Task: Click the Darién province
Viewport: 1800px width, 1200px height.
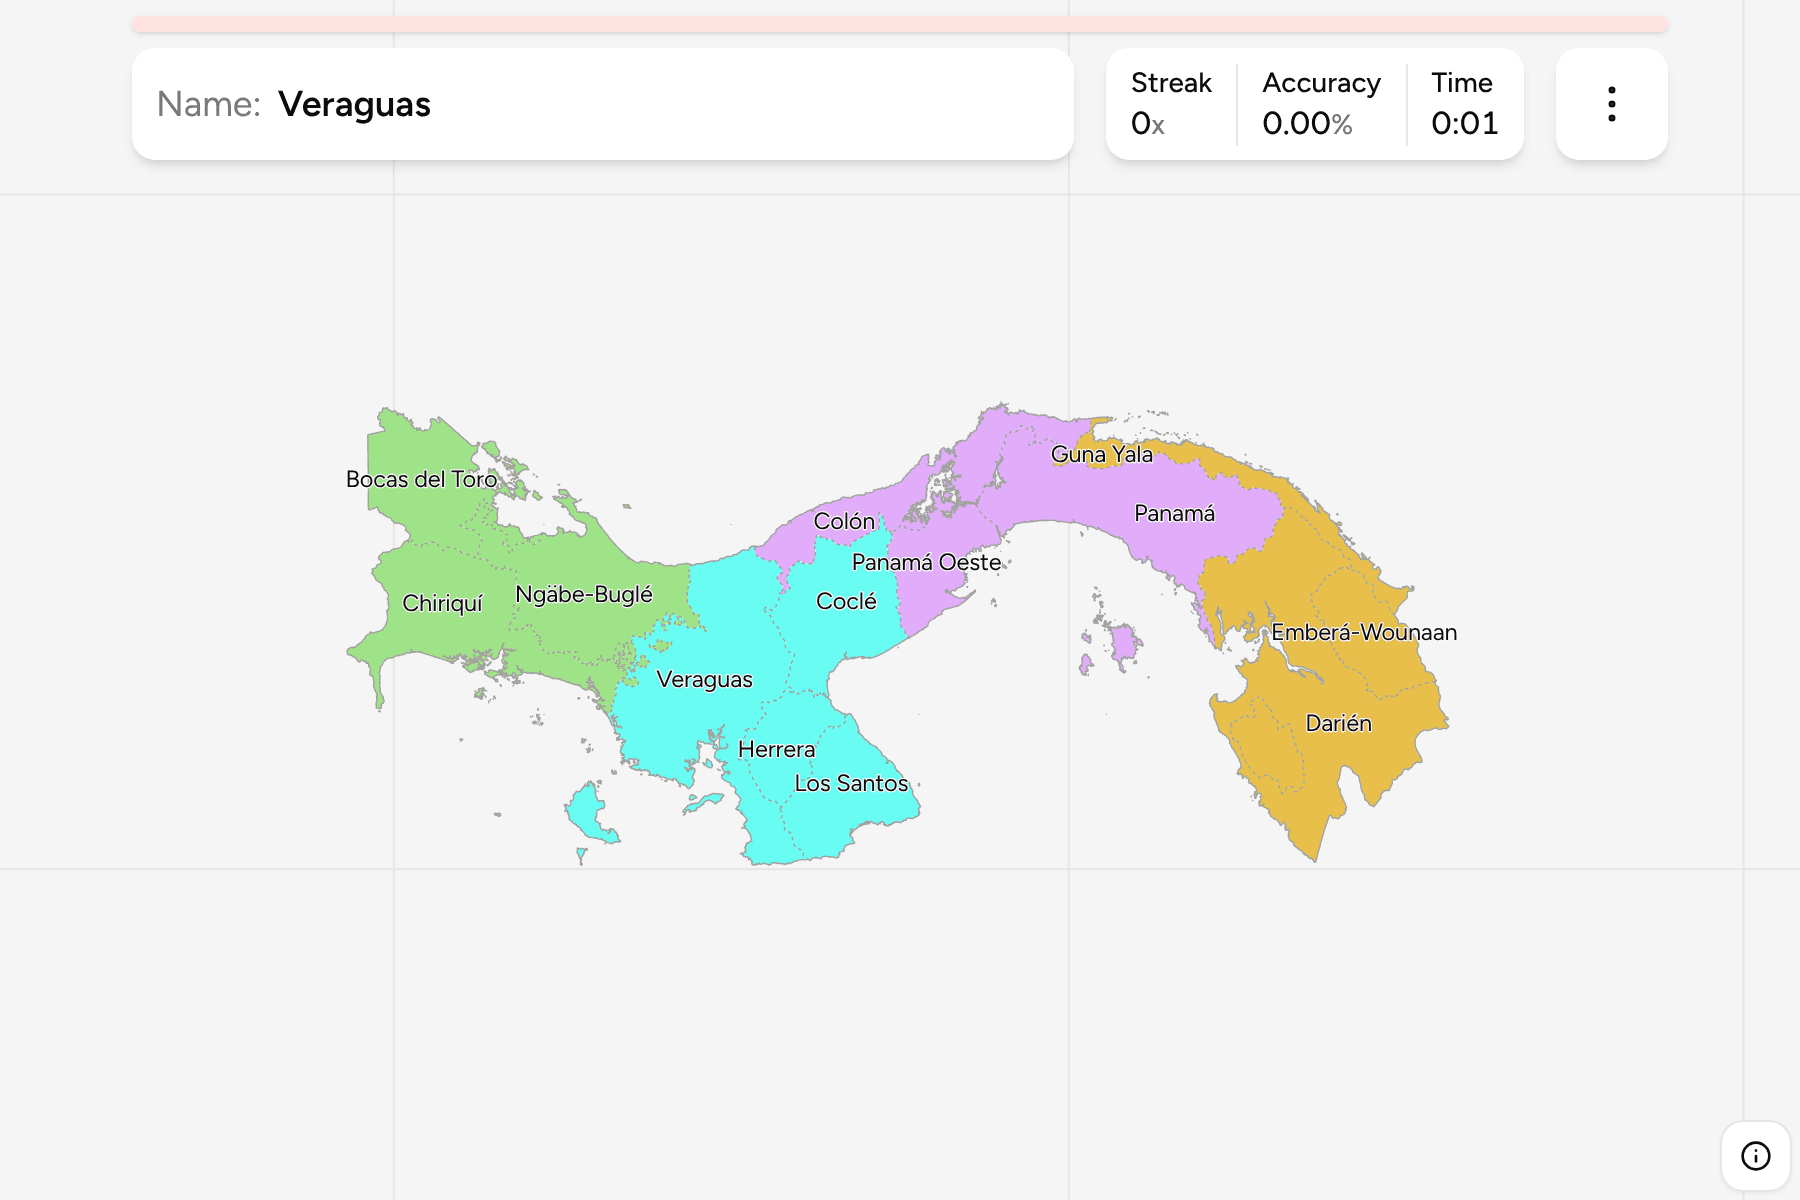Action: point(1338,724)
